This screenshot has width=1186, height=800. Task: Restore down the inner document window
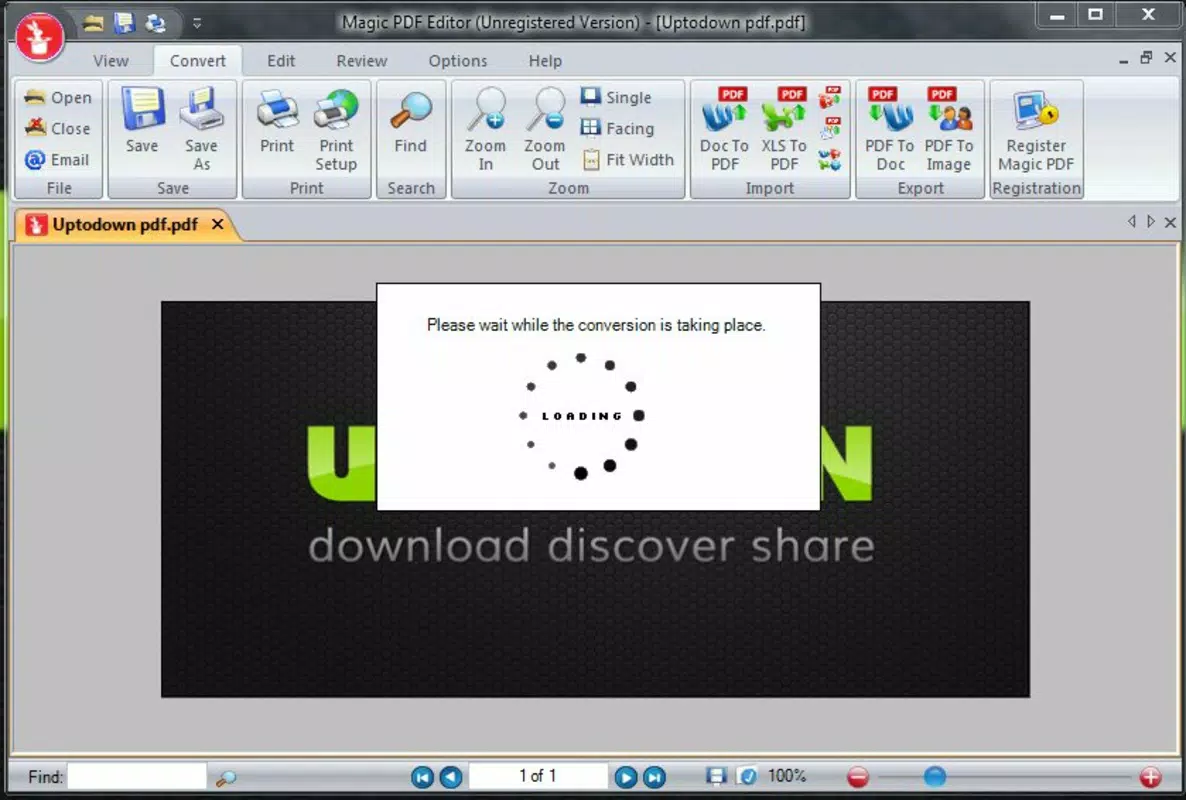[x=1146, y=57]
